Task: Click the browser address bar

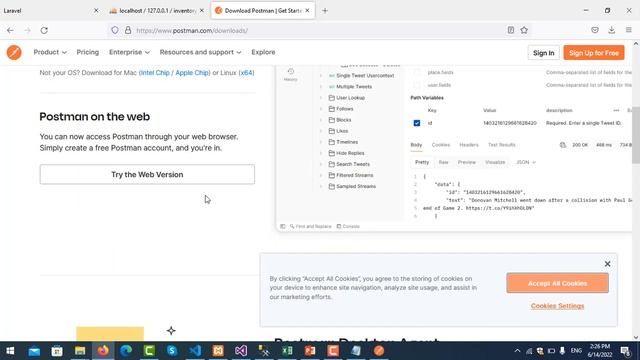Action: (318, 30)
